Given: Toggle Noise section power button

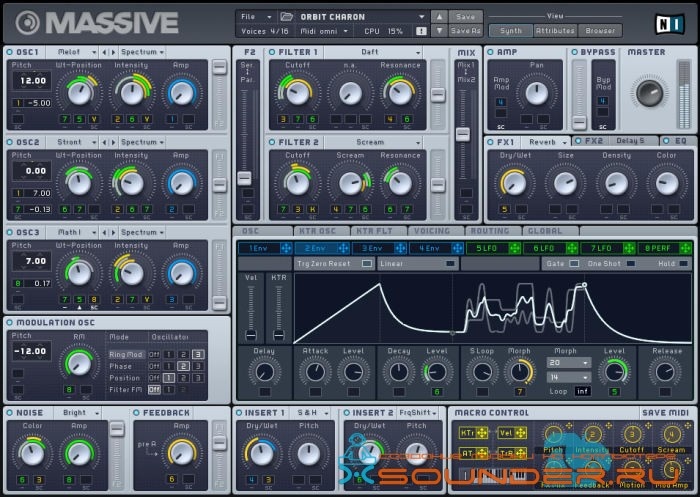Looking at the screenshot, I should point(10,413).
